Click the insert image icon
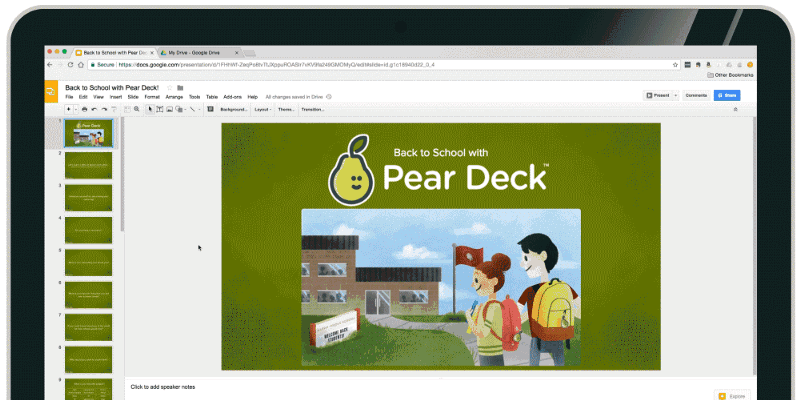Image resolution: width=800 pixels, height=400 pixels. [169, 109]
